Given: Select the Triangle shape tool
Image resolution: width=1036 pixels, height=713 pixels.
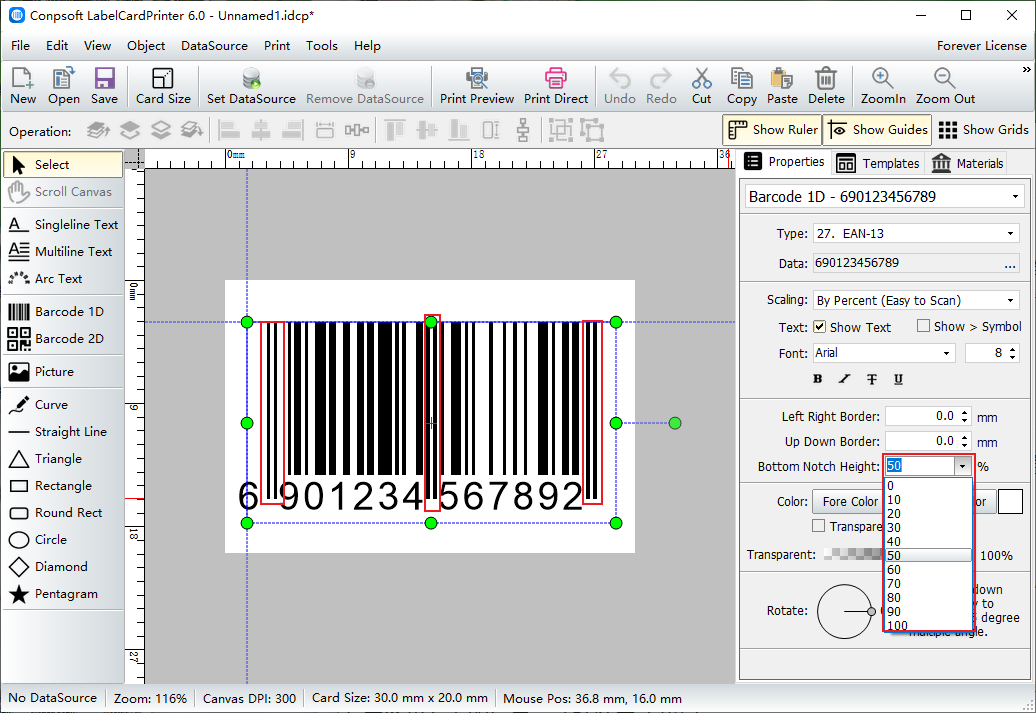Looking at the screenshot, I should pos(63,459).
